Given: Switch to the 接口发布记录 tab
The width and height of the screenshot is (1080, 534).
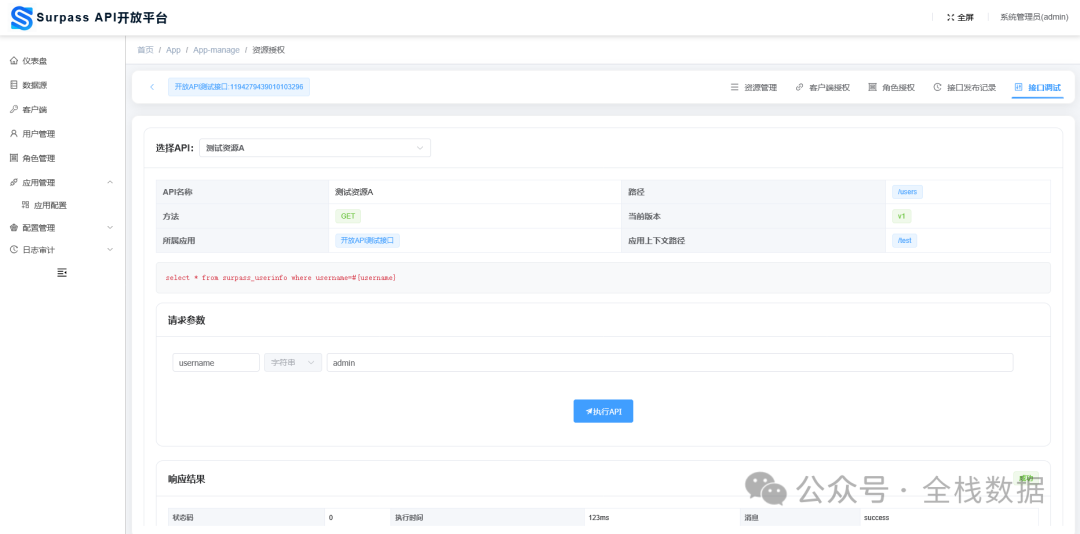Looking at the screenshot, I should coord(964,88).
